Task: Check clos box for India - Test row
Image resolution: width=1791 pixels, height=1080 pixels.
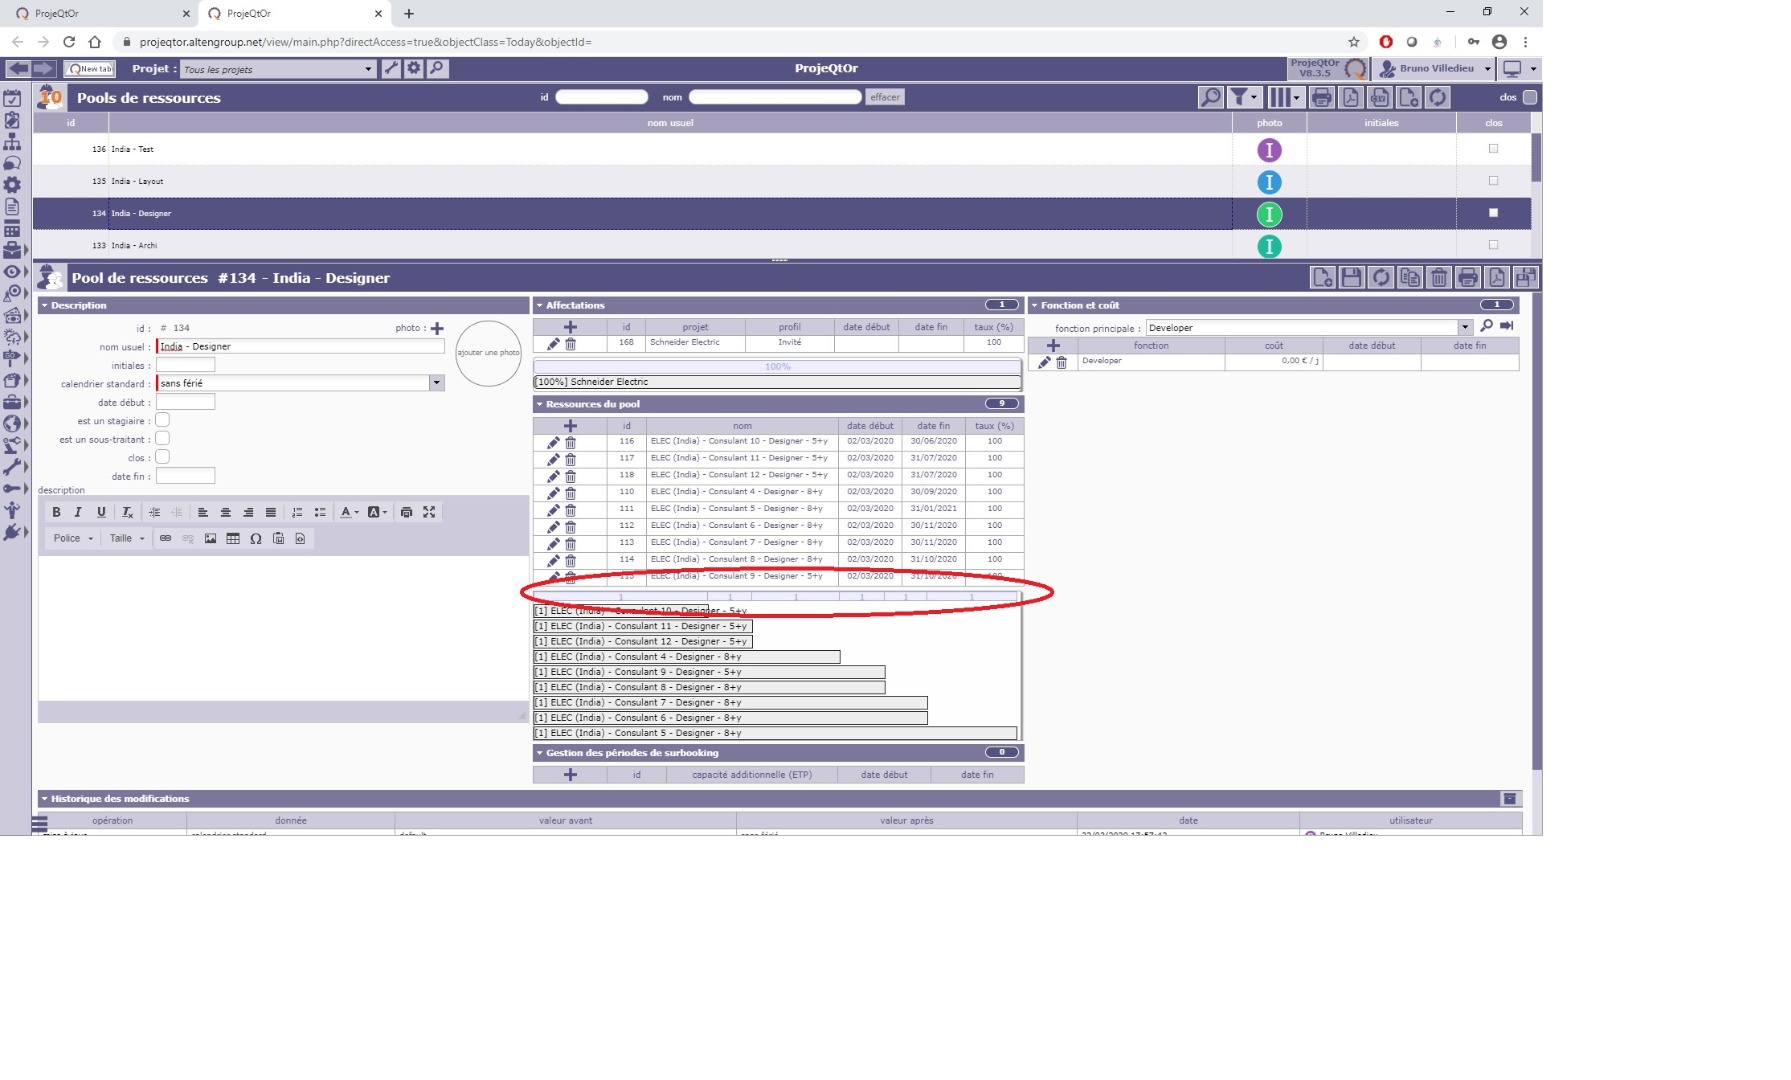Action: click(x=1494, y=149)
